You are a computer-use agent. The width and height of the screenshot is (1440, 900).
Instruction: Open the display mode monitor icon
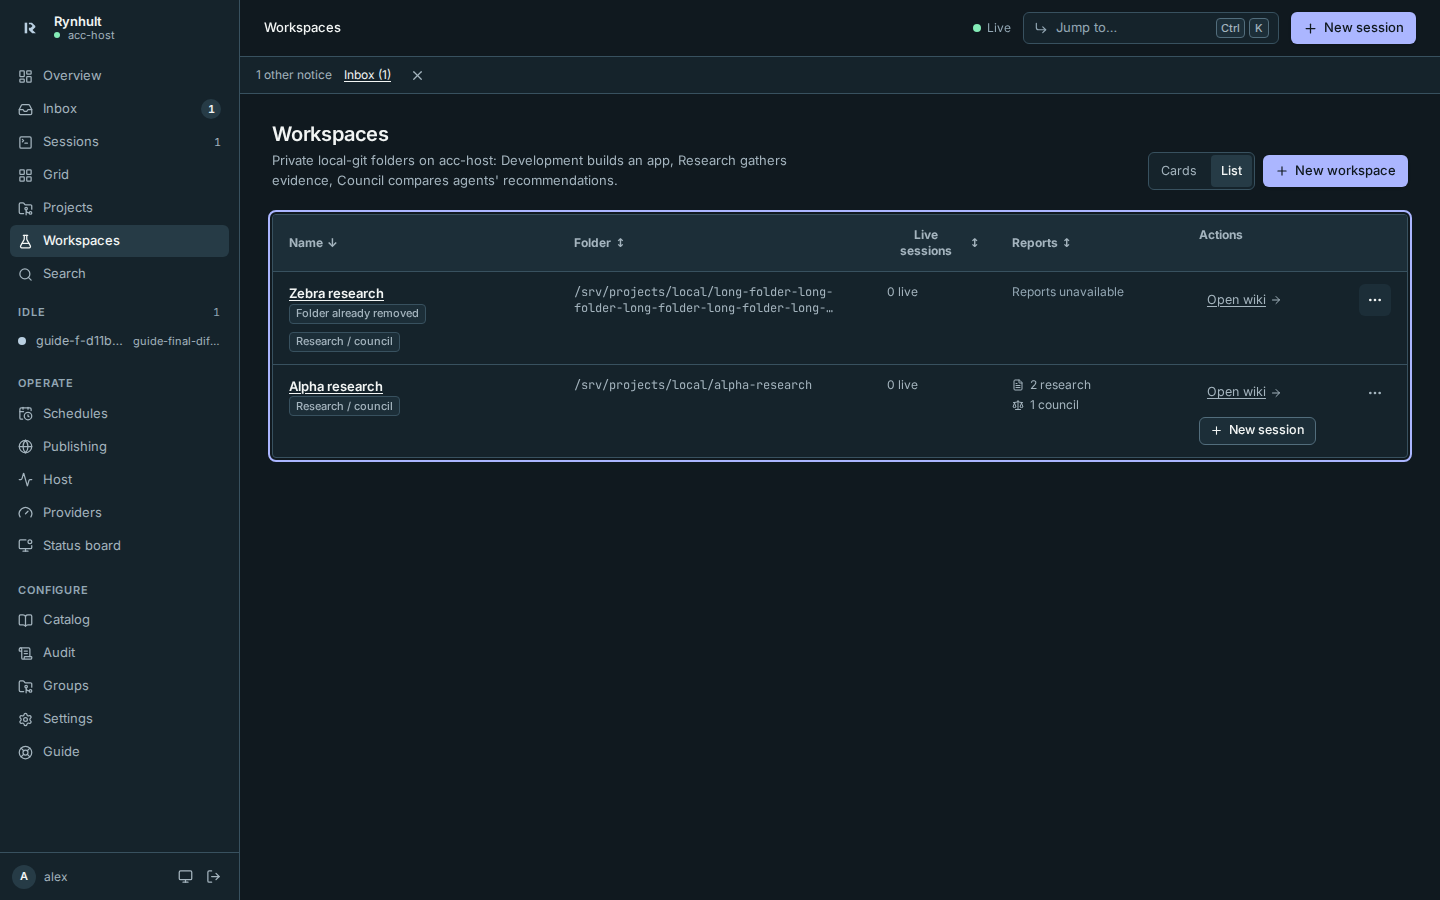coord(185,877)
